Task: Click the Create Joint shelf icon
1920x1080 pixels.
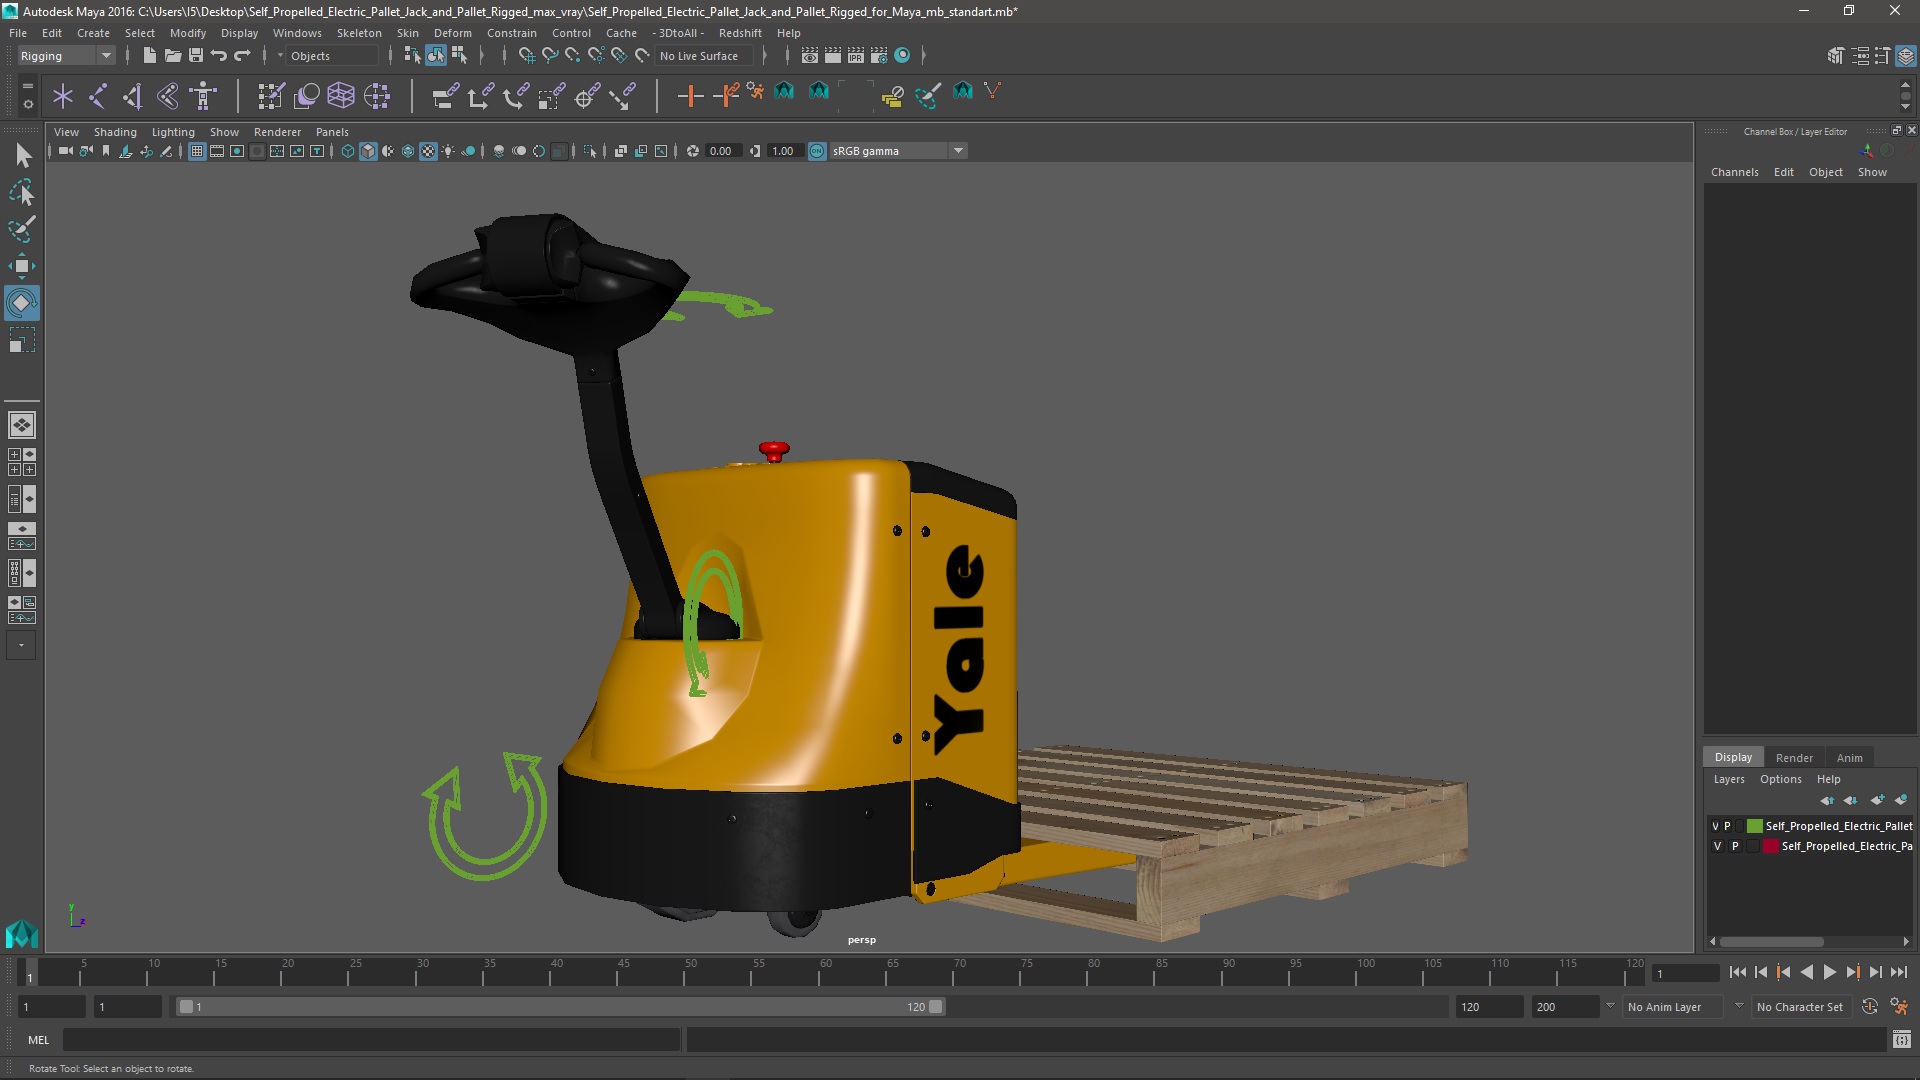Action: pos(98,96)
